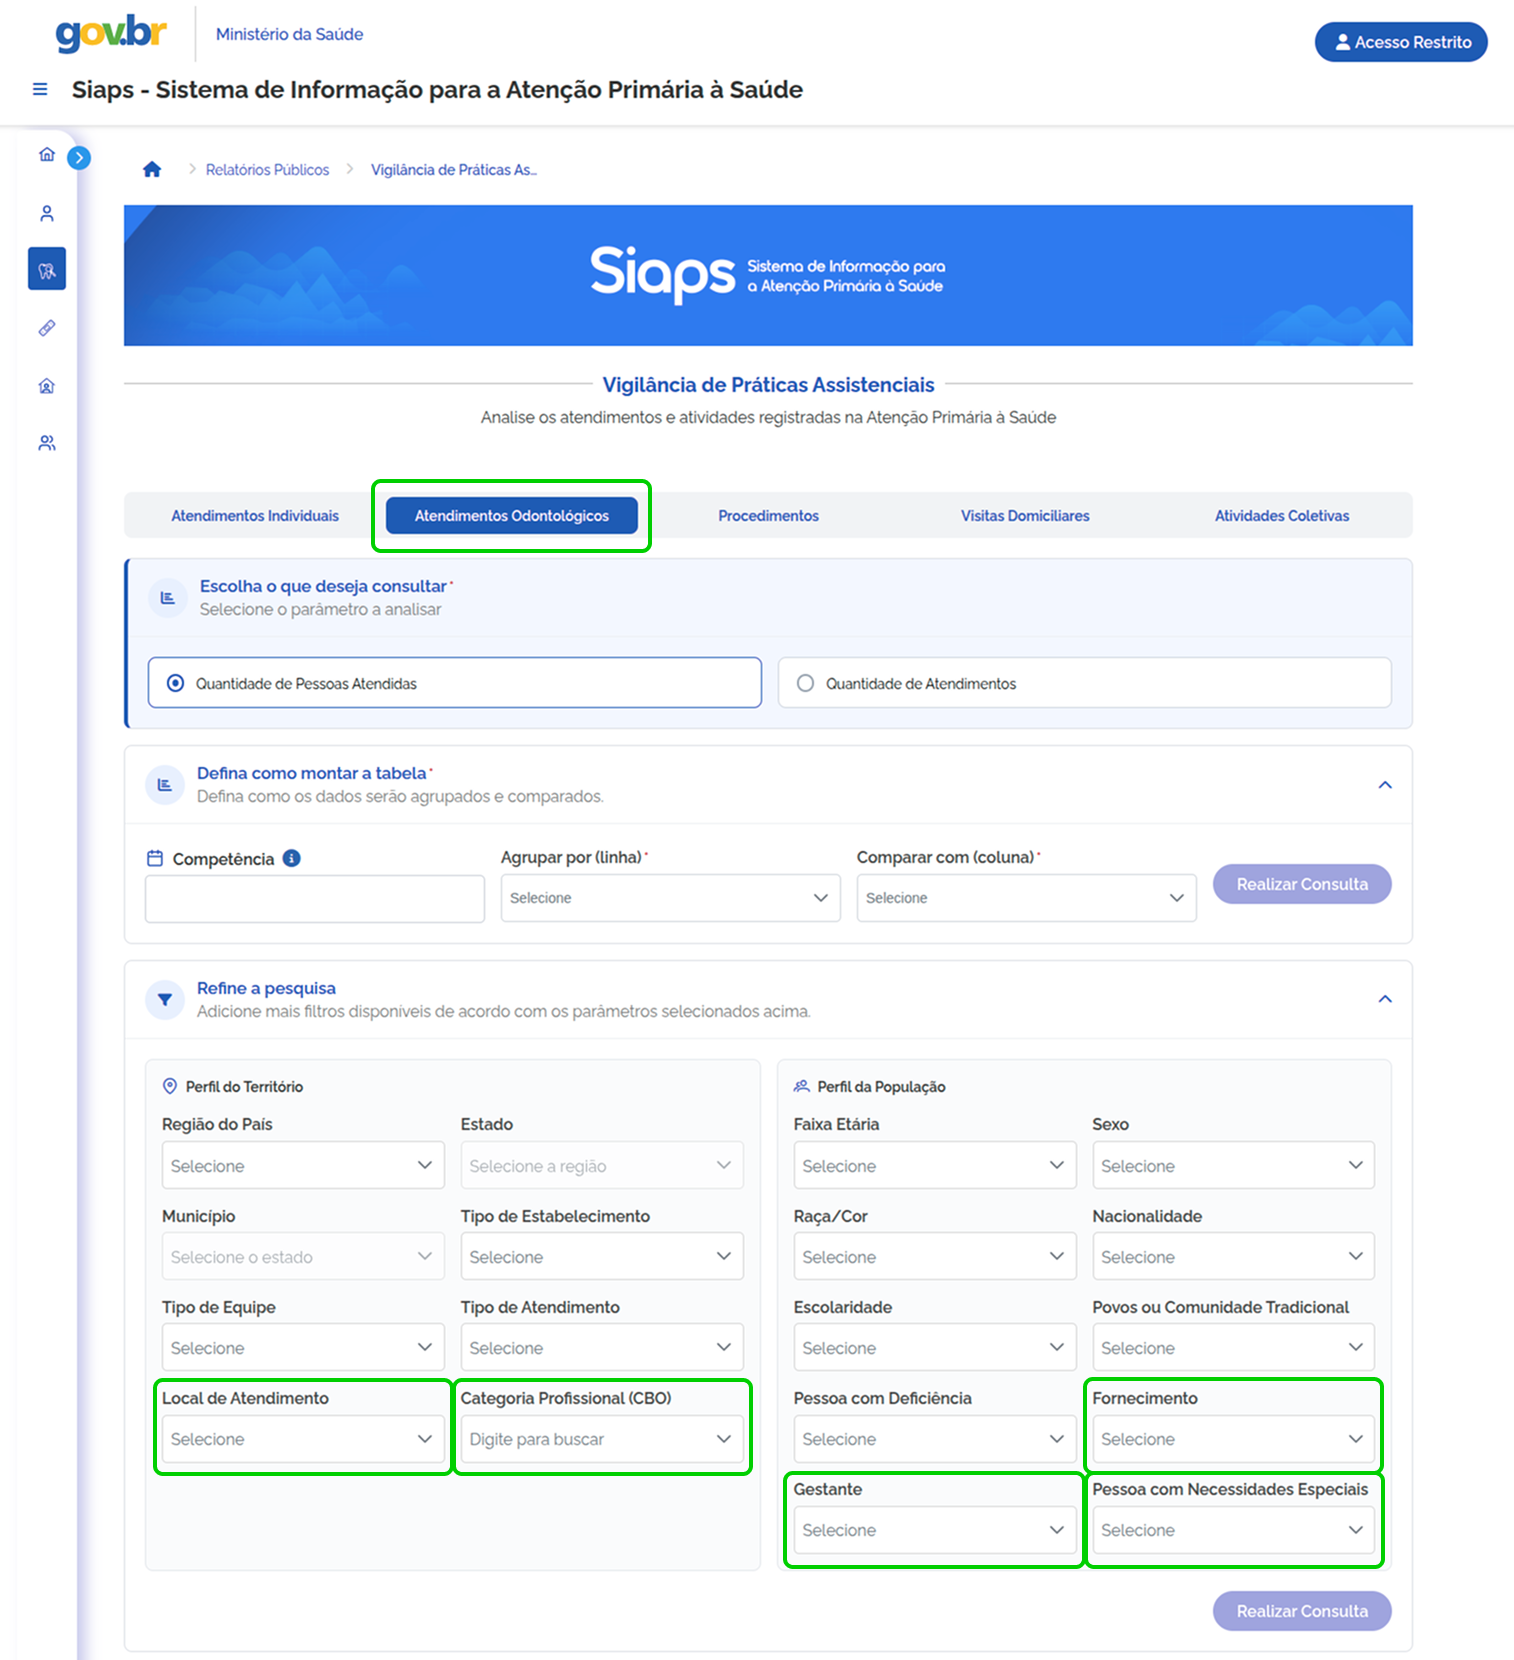Open the Local de Atendimento dropdown

coord(303,1438)
